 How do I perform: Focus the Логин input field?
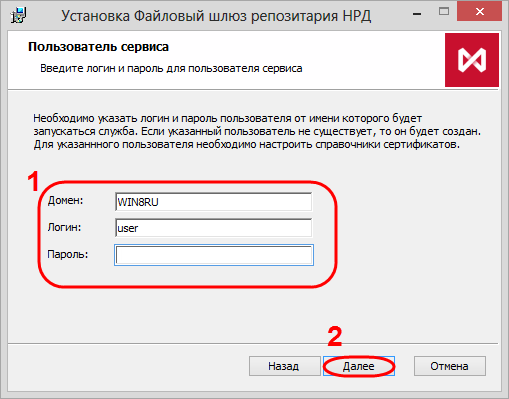214,228
